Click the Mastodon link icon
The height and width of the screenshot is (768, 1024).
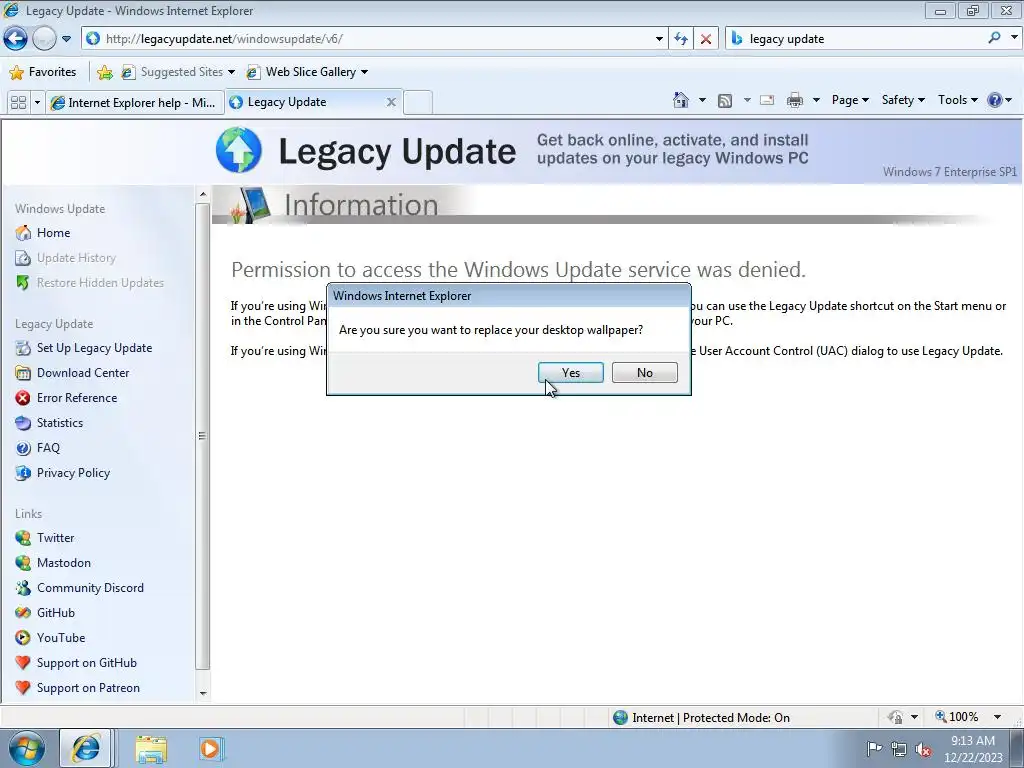click(23, 563)
